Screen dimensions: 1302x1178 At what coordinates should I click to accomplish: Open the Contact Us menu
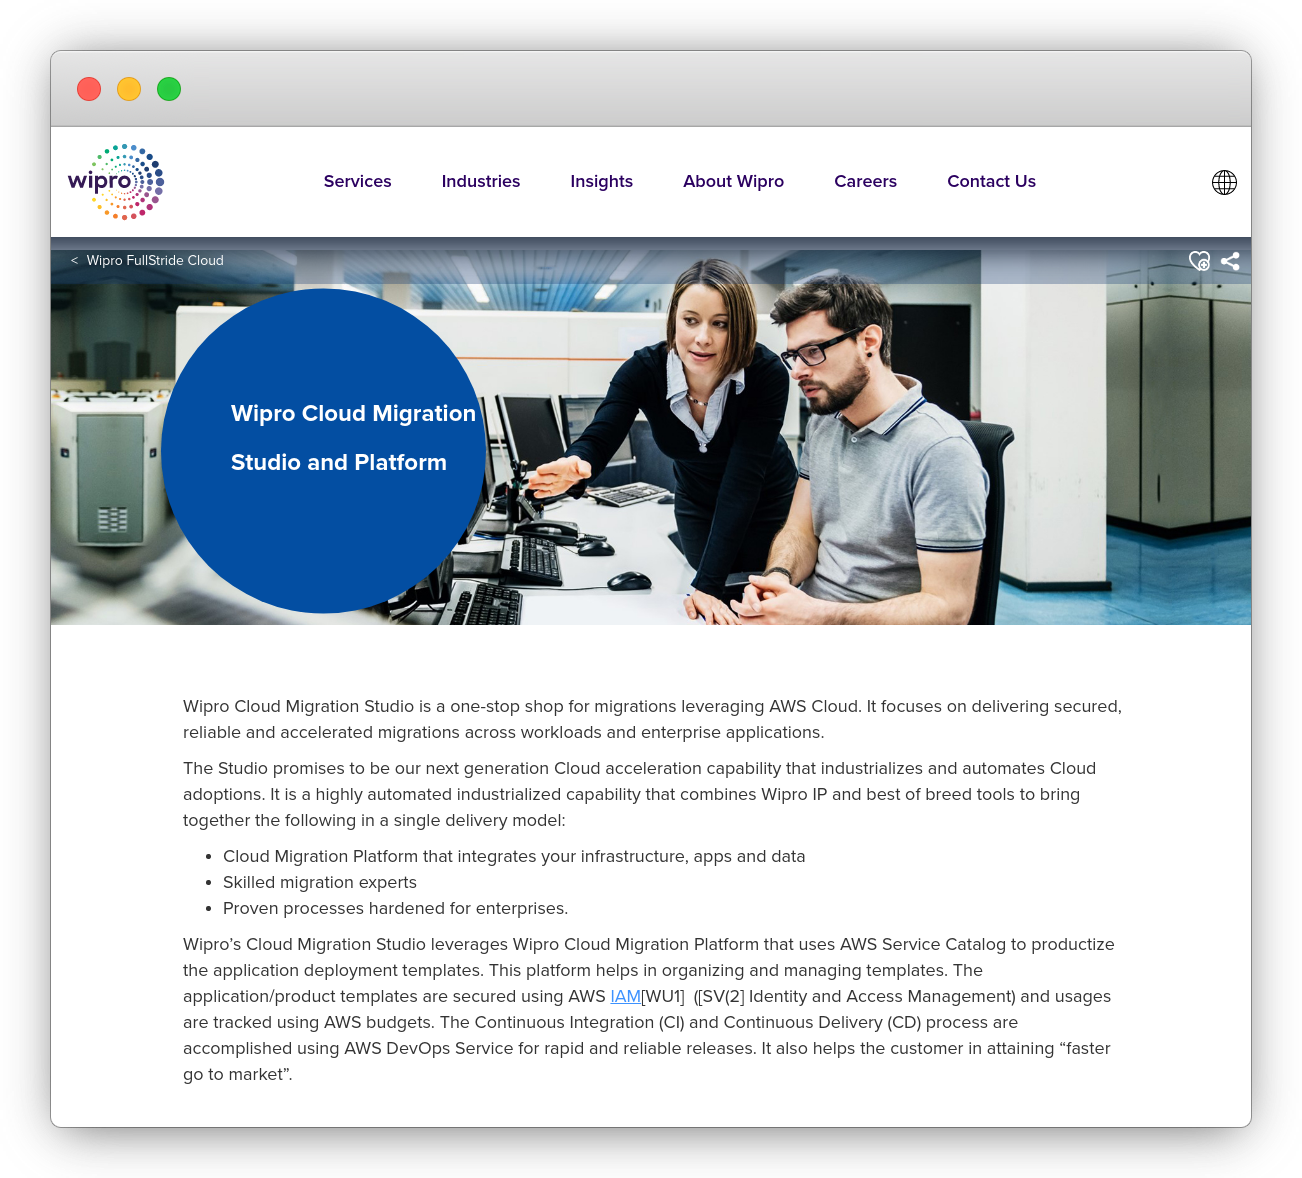(x=991, y=181)
